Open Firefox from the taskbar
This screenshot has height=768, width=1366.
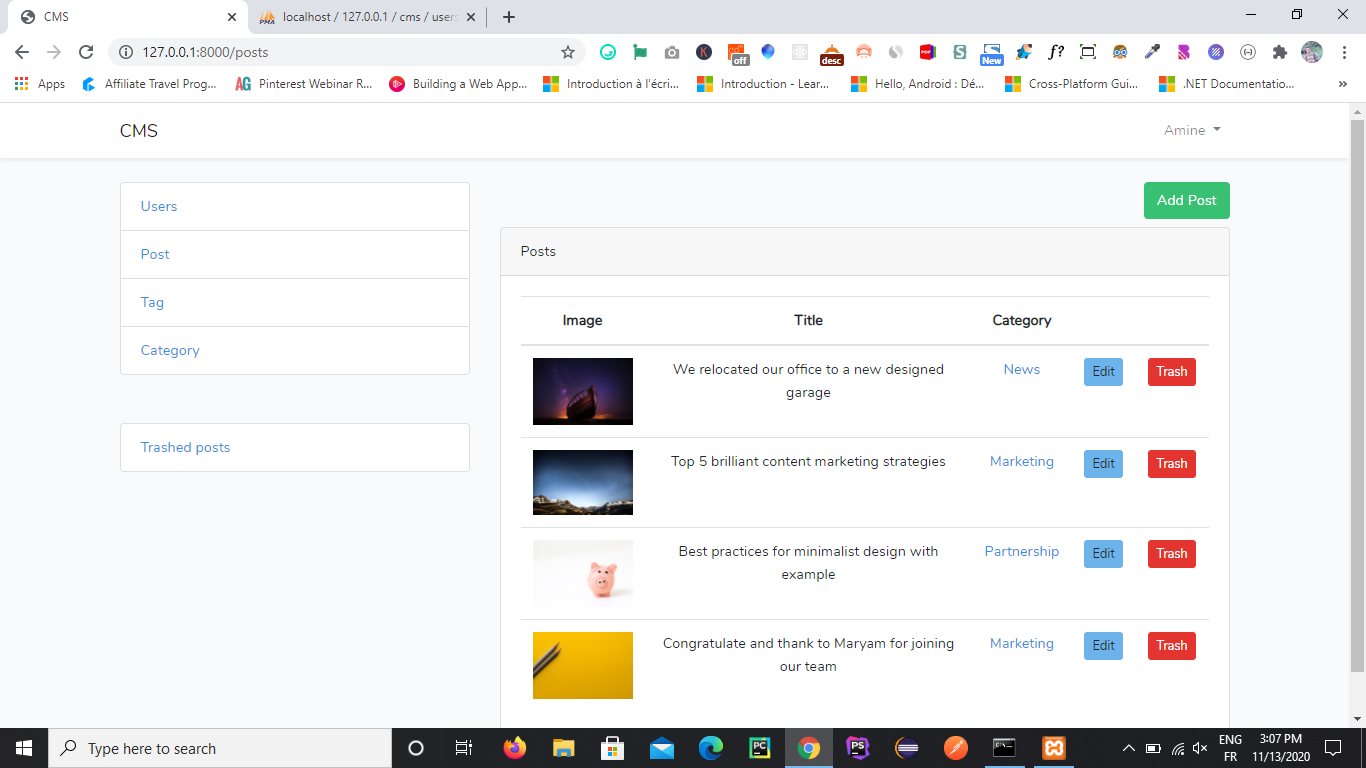tap(515, 748)
